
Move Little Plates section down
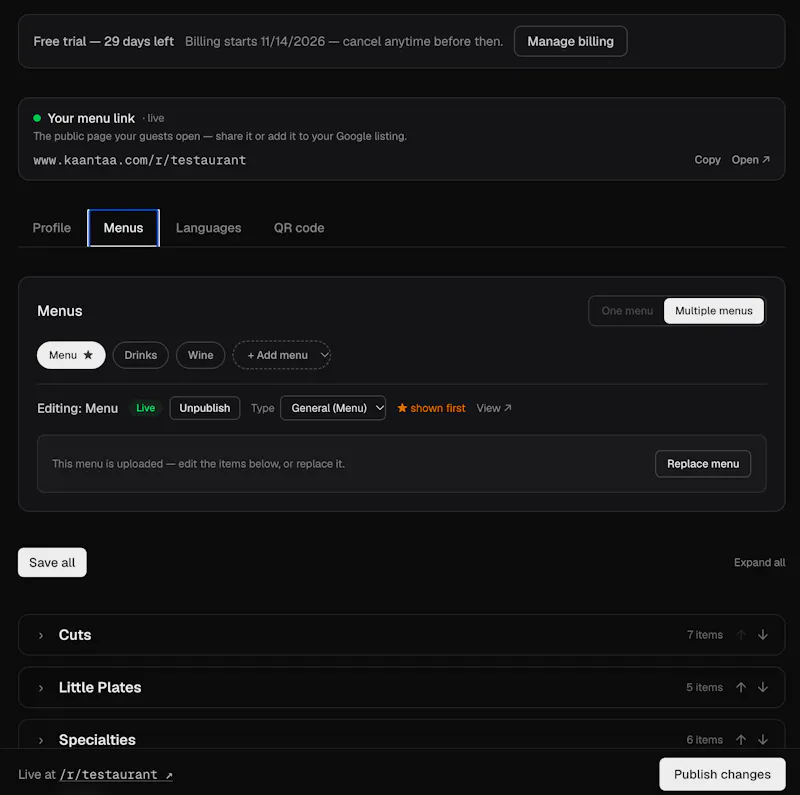763,687
